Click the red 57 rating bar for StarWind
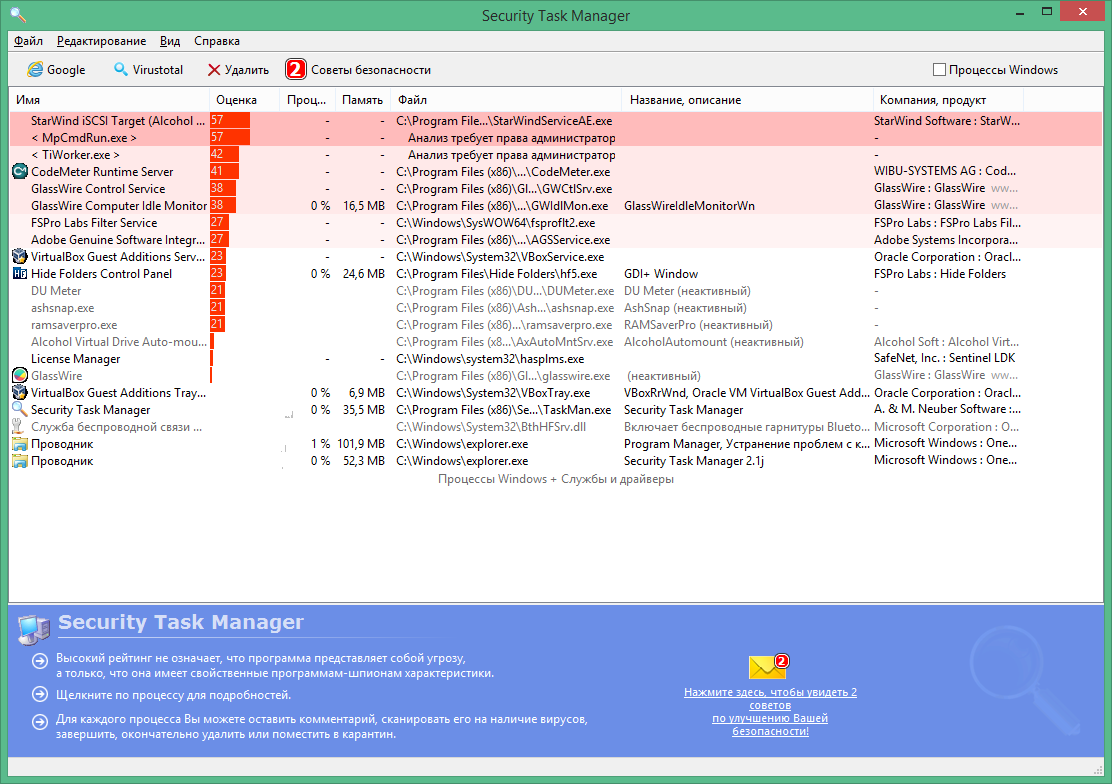The image size is (1112, 784). (x=230, y=120)
